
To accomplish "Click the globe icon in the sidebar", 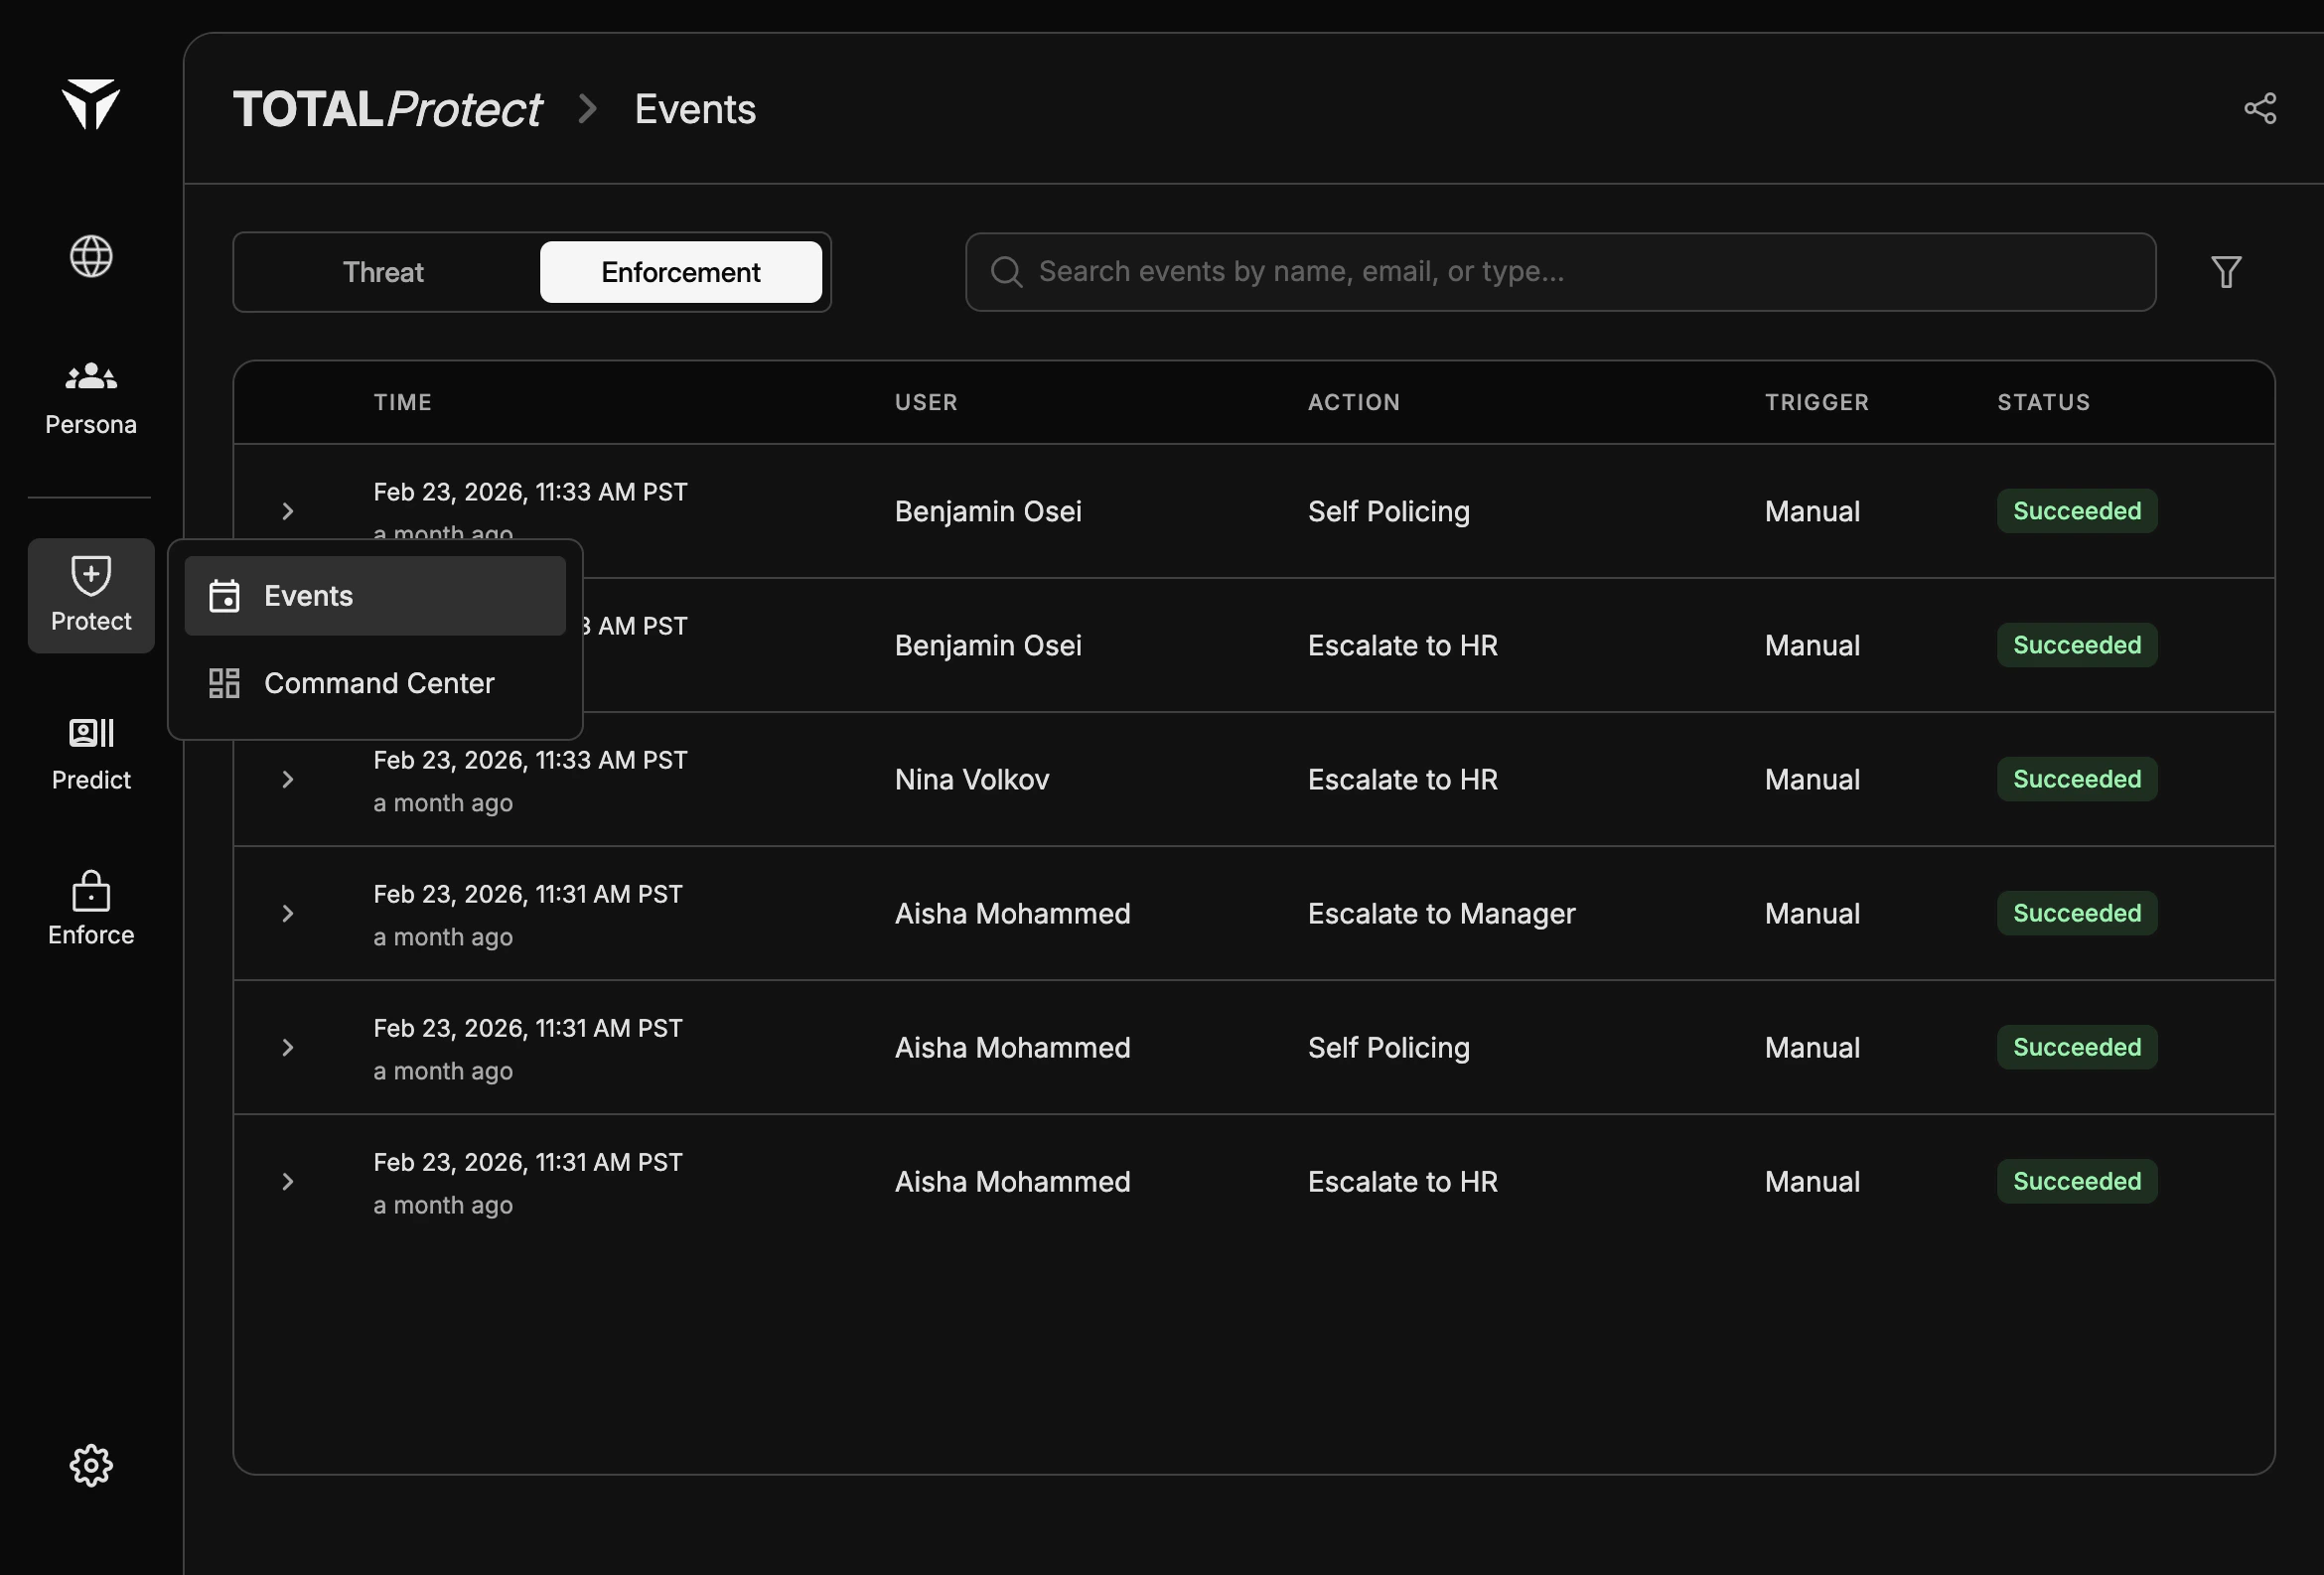I will pos(90,255).
